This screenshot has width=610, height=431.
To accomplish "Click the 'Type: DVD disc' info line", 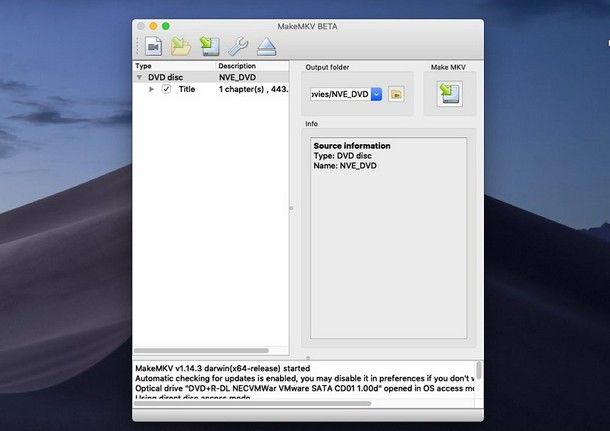I will click(x=342, y=156).
